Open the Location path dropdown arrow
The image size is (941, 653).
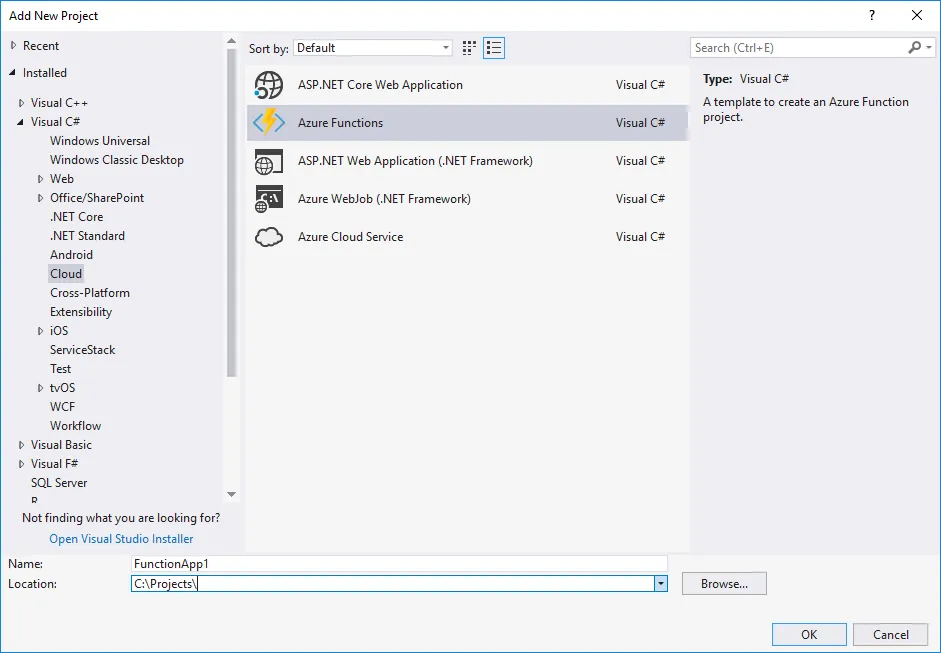click(x=661, y=583)
